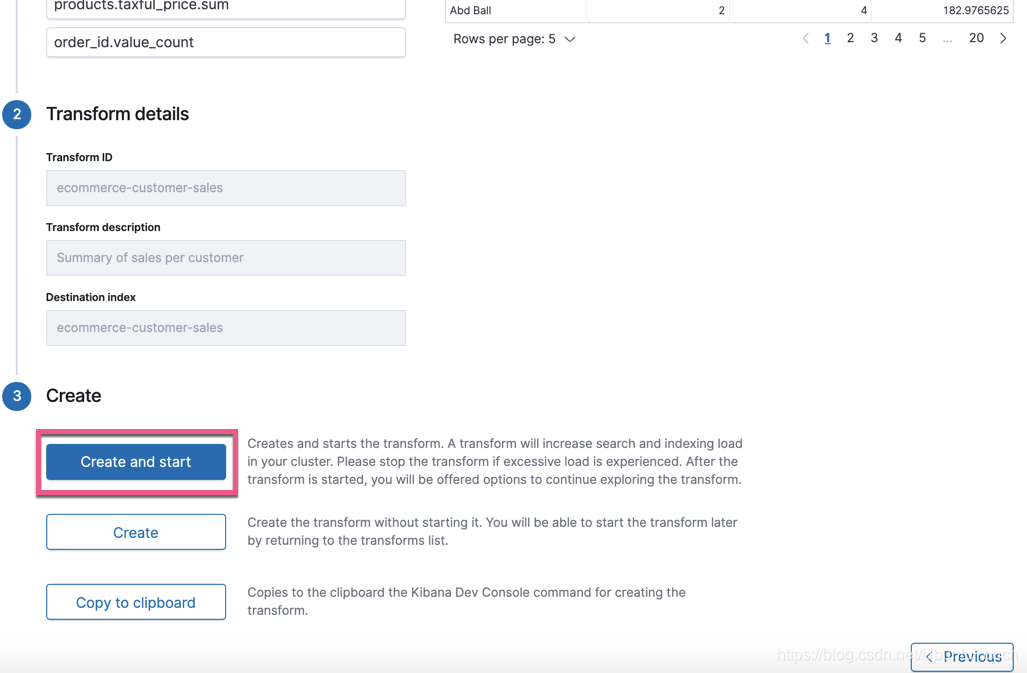Screen dimensions: 1027x673
Task: Click Copy to clipboard for the Dev Console command
Action: pyautogui.click(x=135, y=602)
